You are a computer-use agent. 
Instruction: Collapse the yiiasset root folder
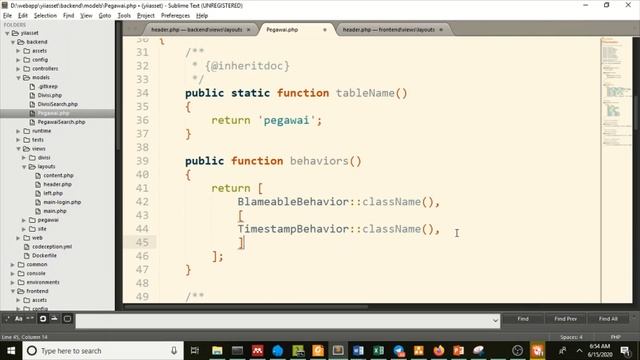click(x=7, y=33)
